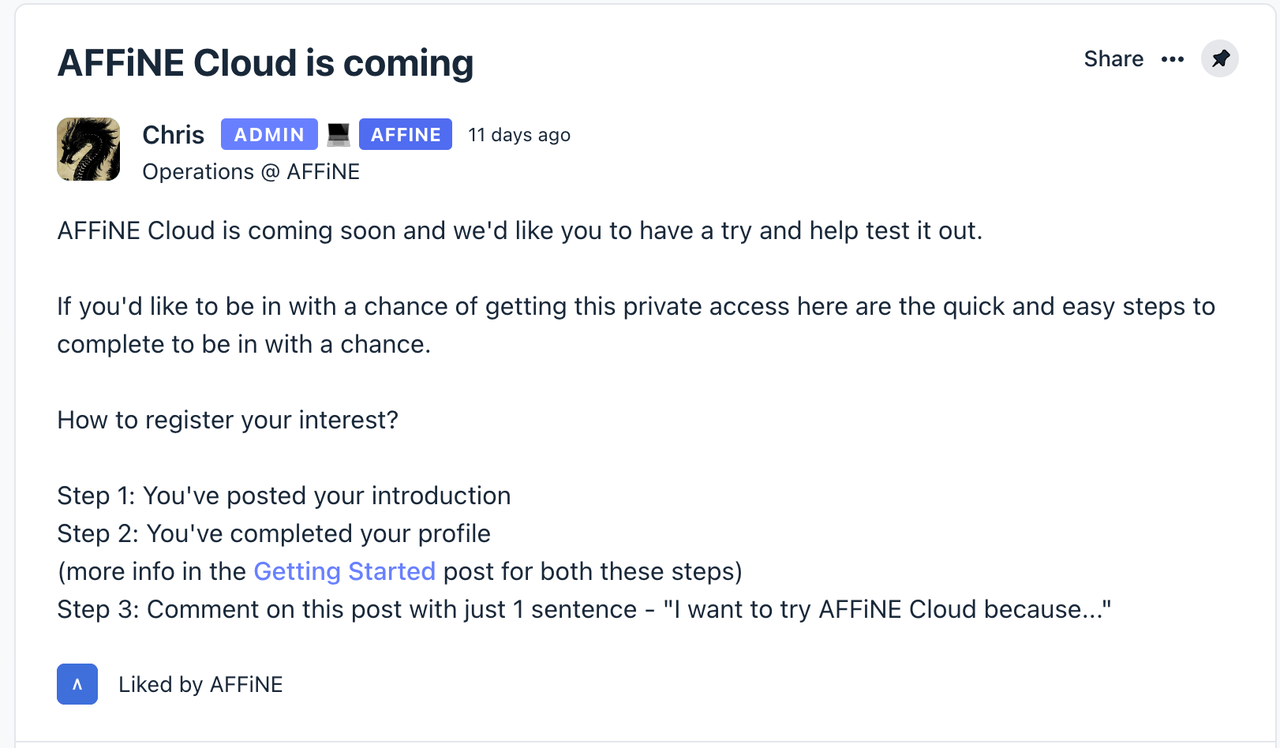Upvote the post with the arrow button
This screenshot has width=1280, height=748.
pos(77,684)
